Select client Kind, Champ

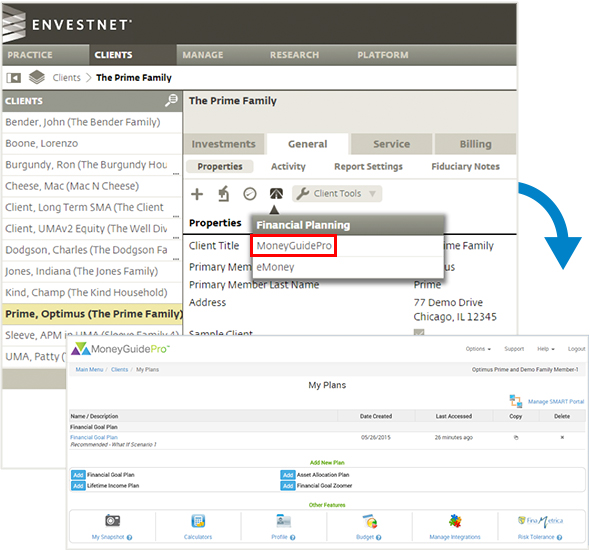point(92,293)
